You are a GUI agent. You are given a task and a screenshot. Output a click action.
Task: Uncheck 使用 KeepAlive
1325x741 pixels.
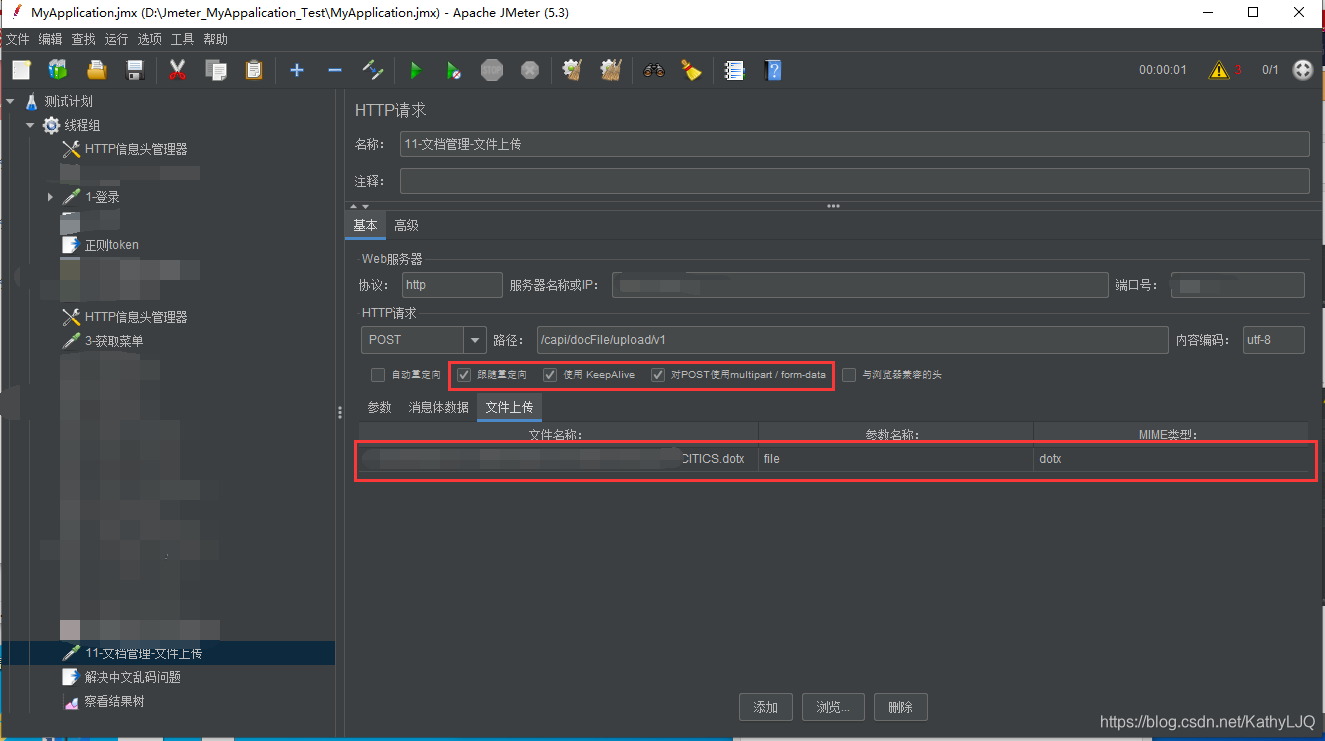click(550, 375)
